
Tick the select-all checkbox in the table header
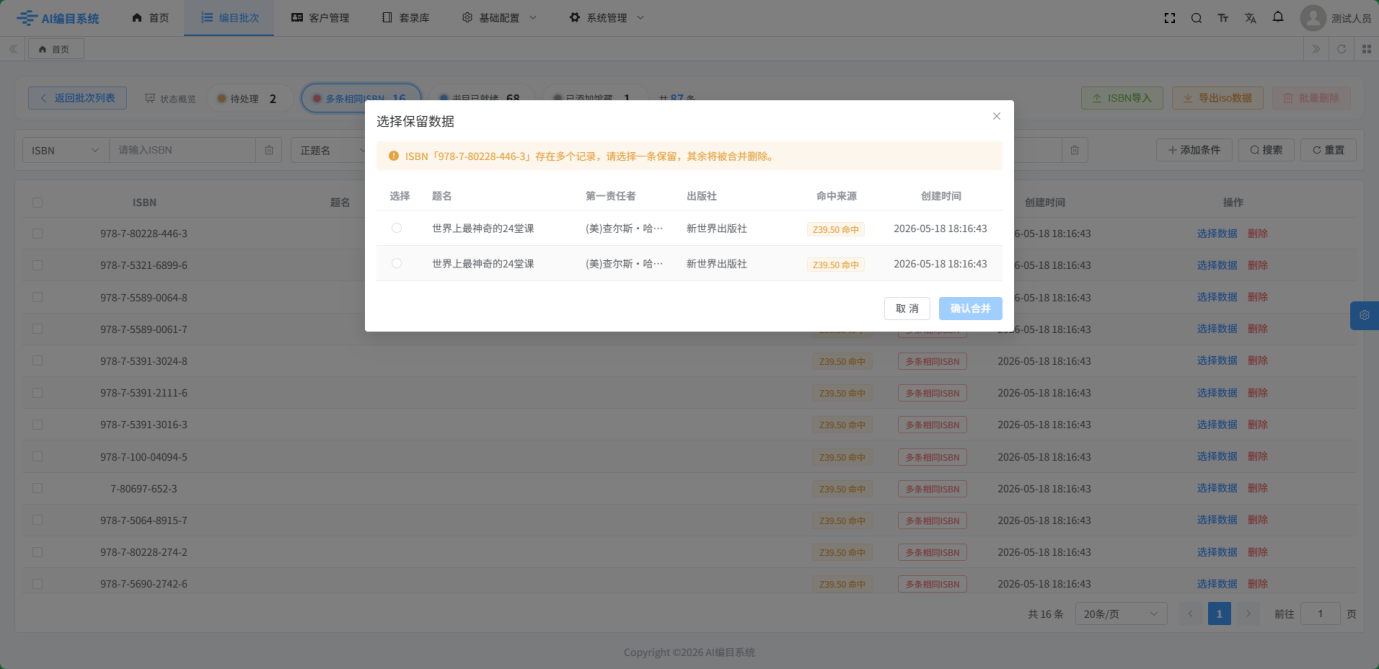tap(37, 202)
